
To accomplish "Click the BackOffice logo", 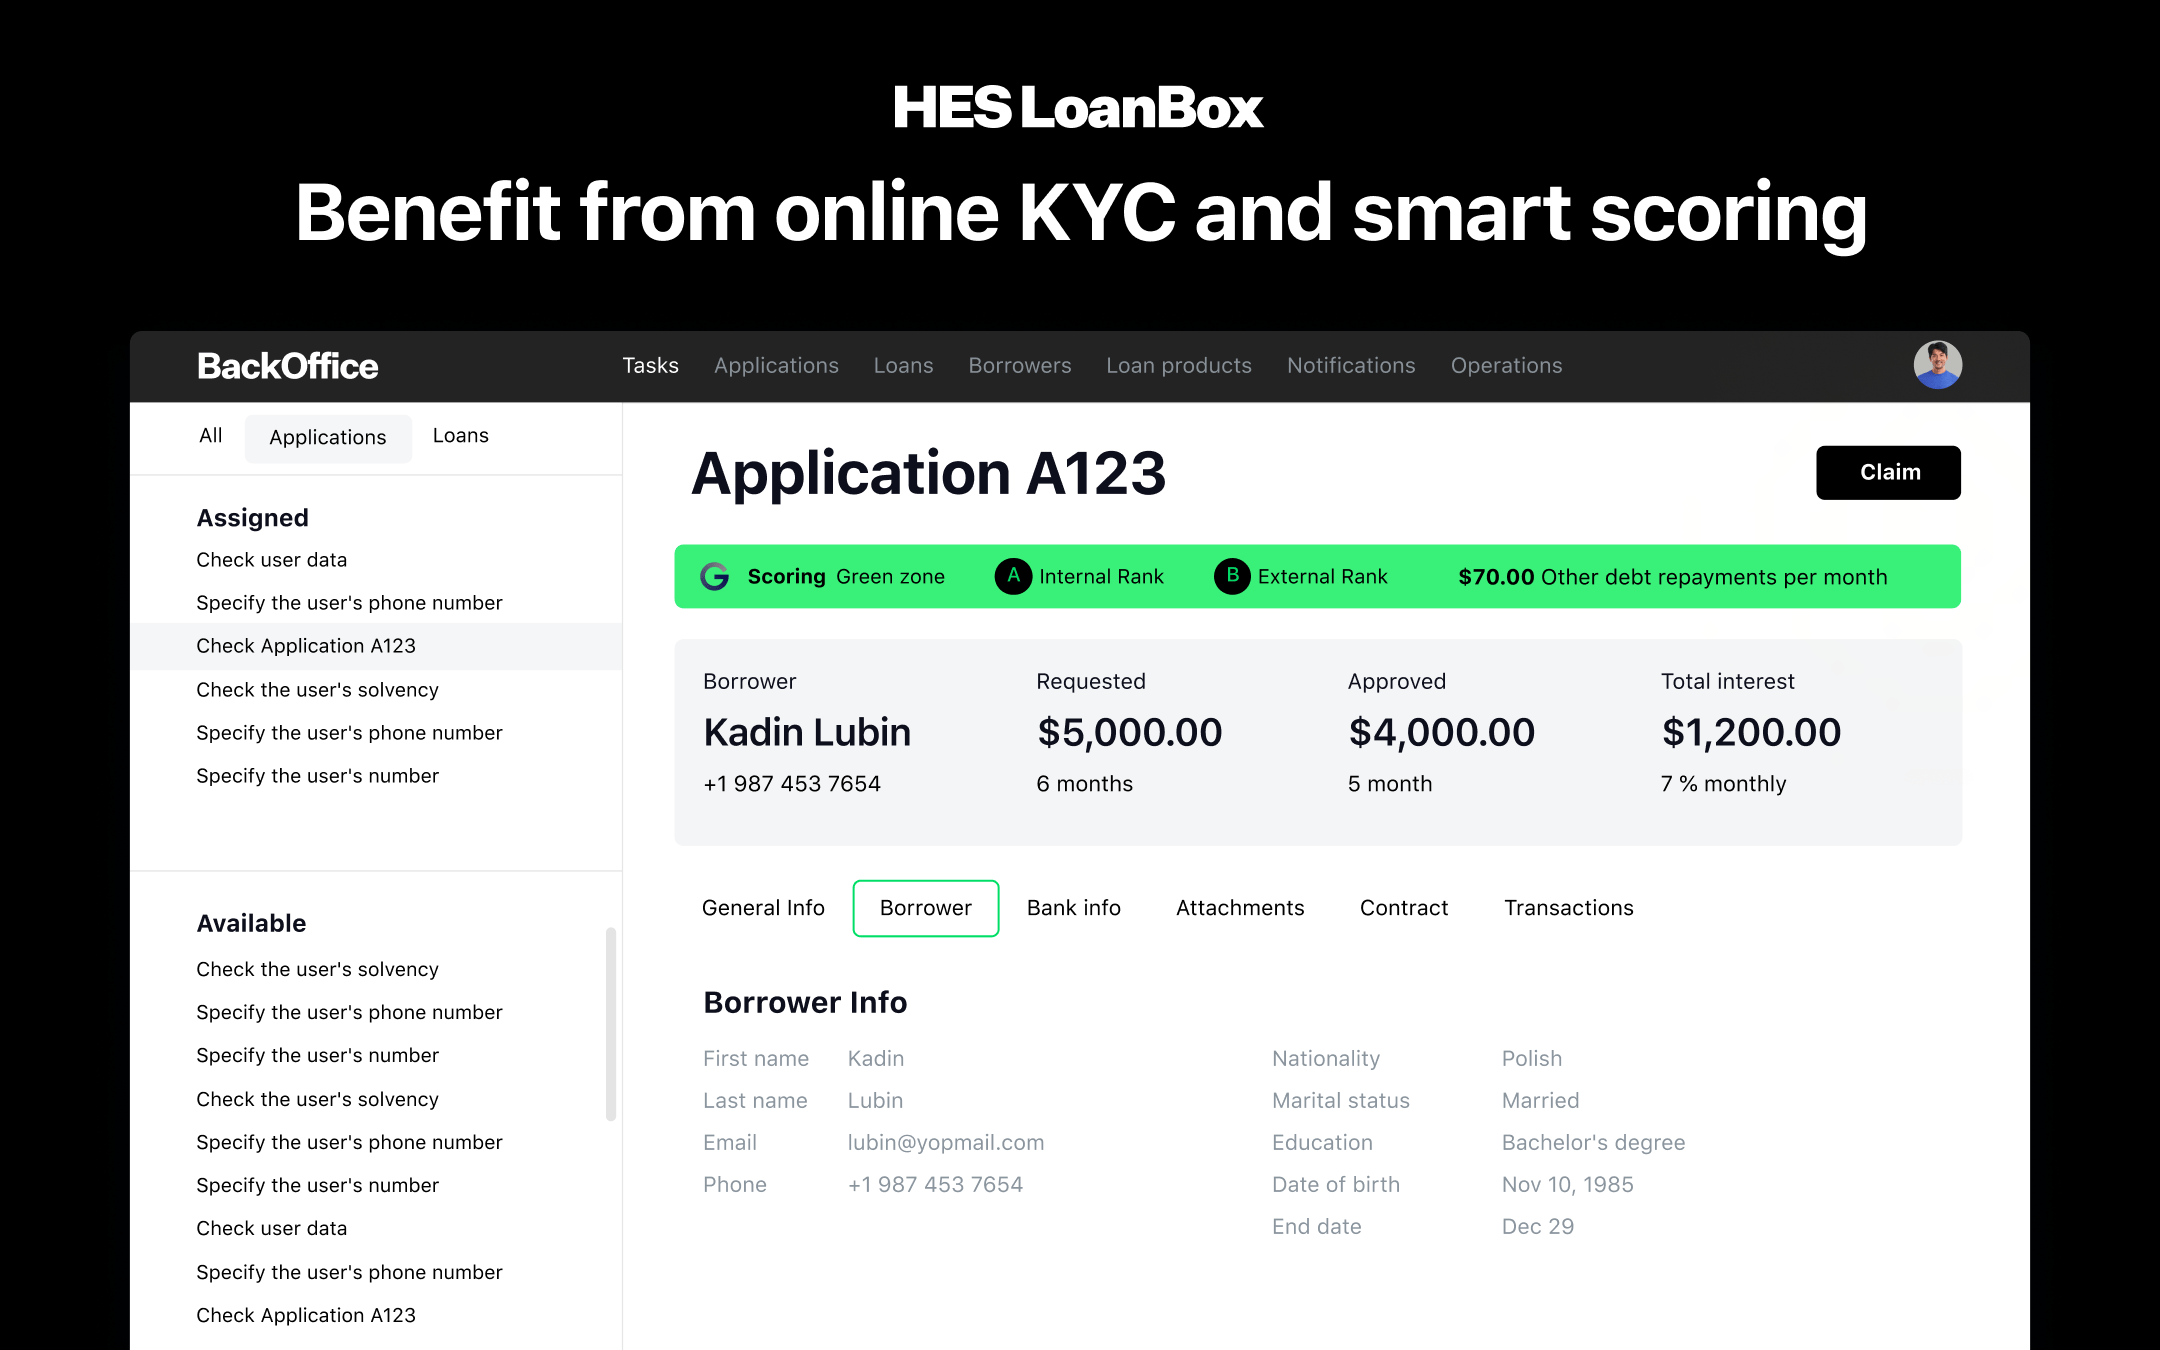I will [x=288, y=366].
